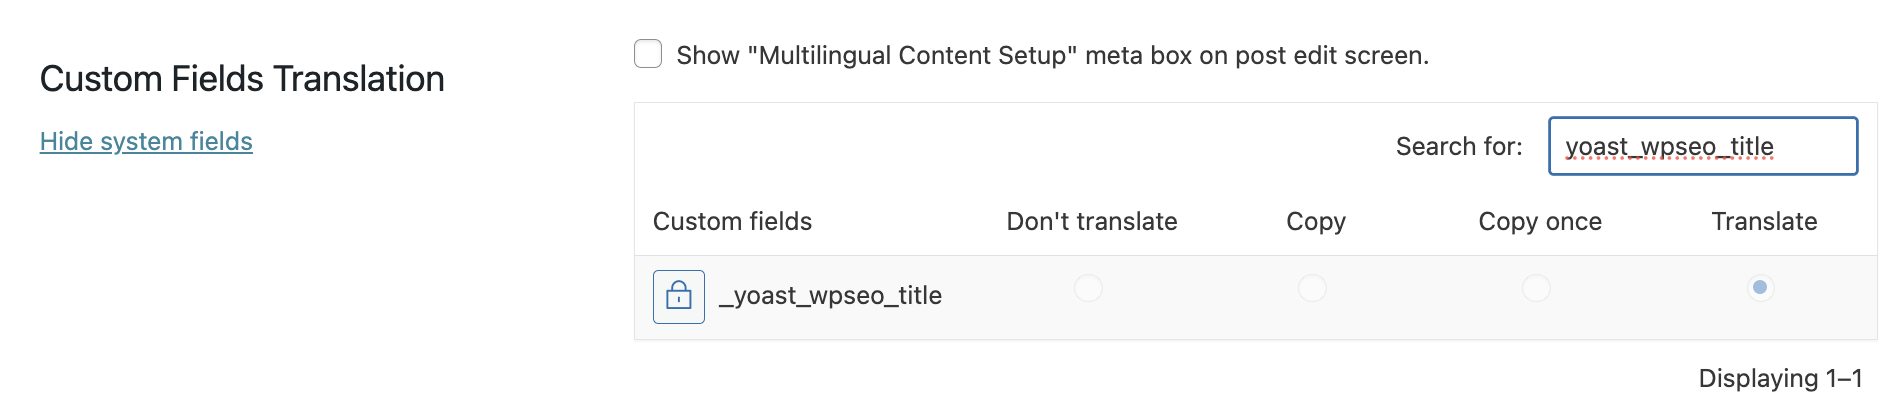Click the Translate column header
The width and height of the screenshot is (1904, 400).
pyautogui.click(x=1763, y=221)
